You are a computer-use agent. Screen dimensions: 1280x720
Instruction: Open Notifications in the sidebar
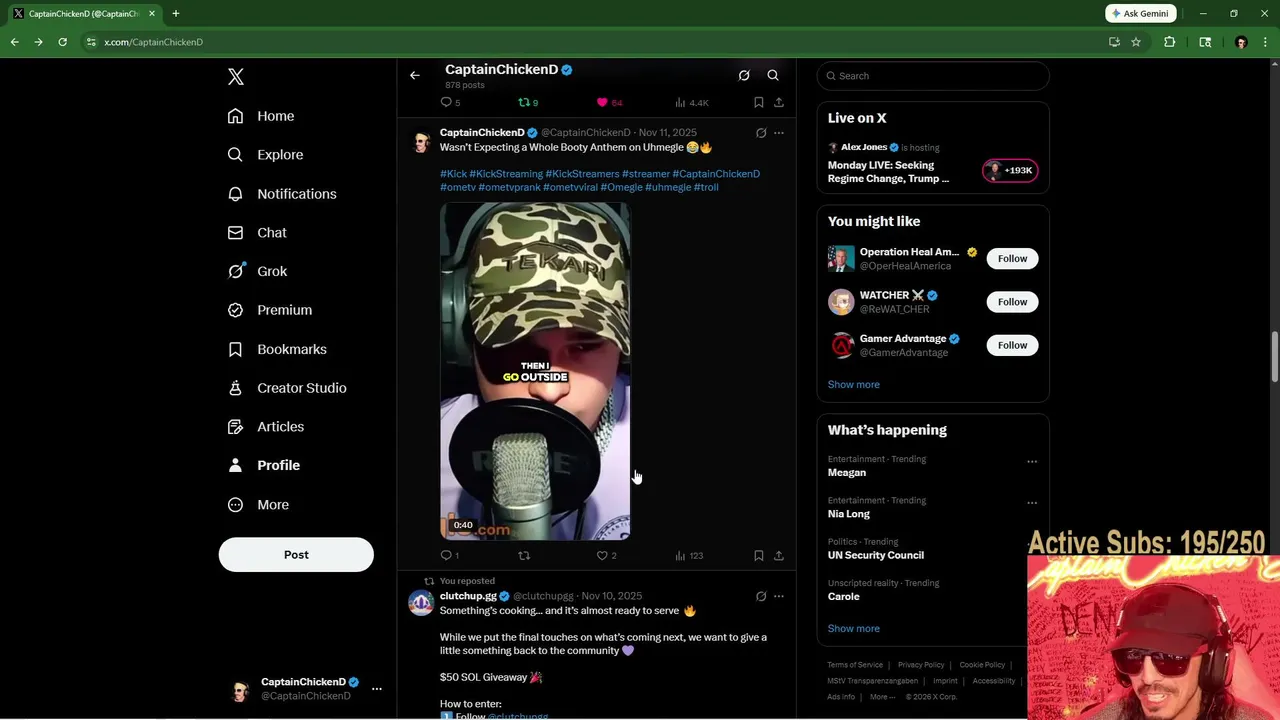(x=282, y=194)
